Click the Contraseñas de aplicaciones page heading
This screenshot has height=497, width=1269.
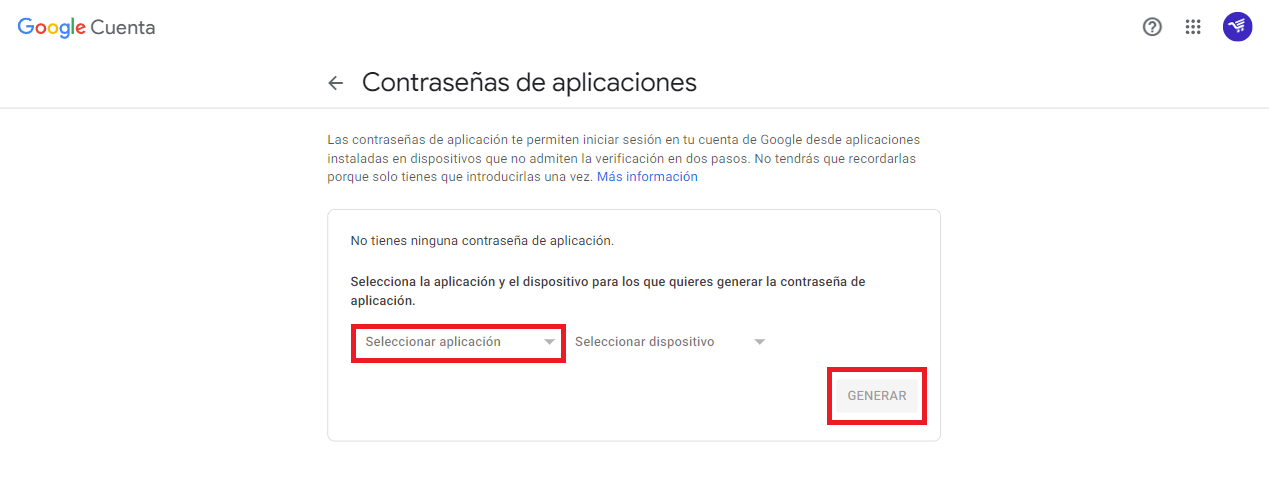(529, 82)
